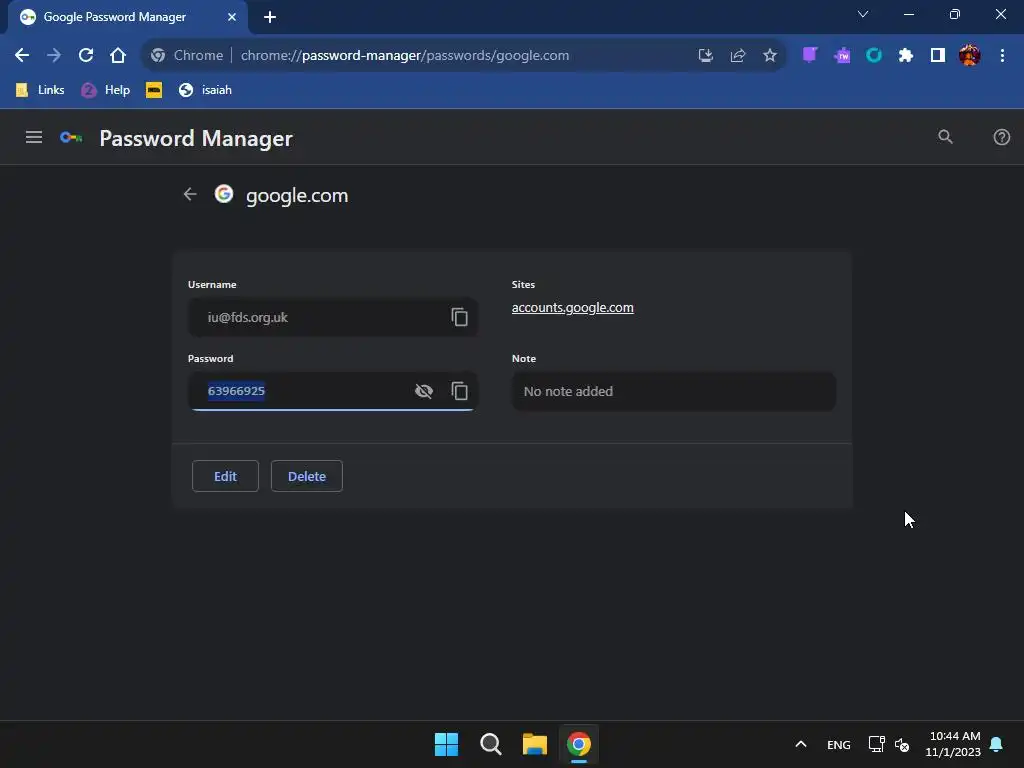Image resolution: width=1024 pixels, height=768 pixels.
Task: Open the Windows Start menu
Action: [447, 744]
